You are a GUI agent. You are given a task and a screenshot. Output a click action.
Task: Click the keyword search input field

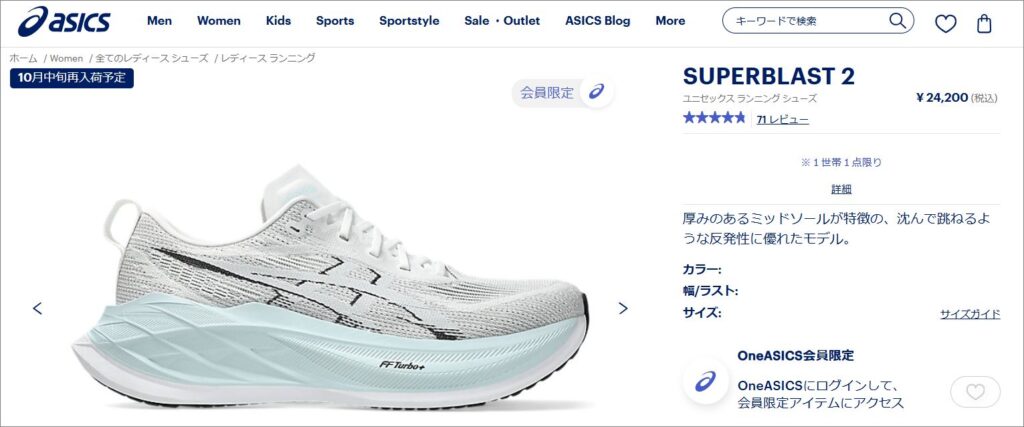point(808,21)
